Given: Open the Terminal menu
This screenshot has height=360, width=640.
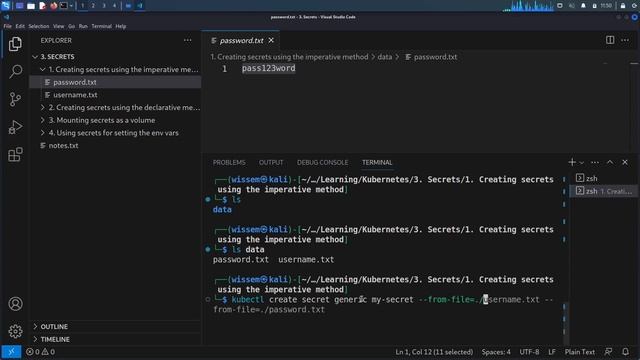Looking at the screenshot, I should coord(102,26).
